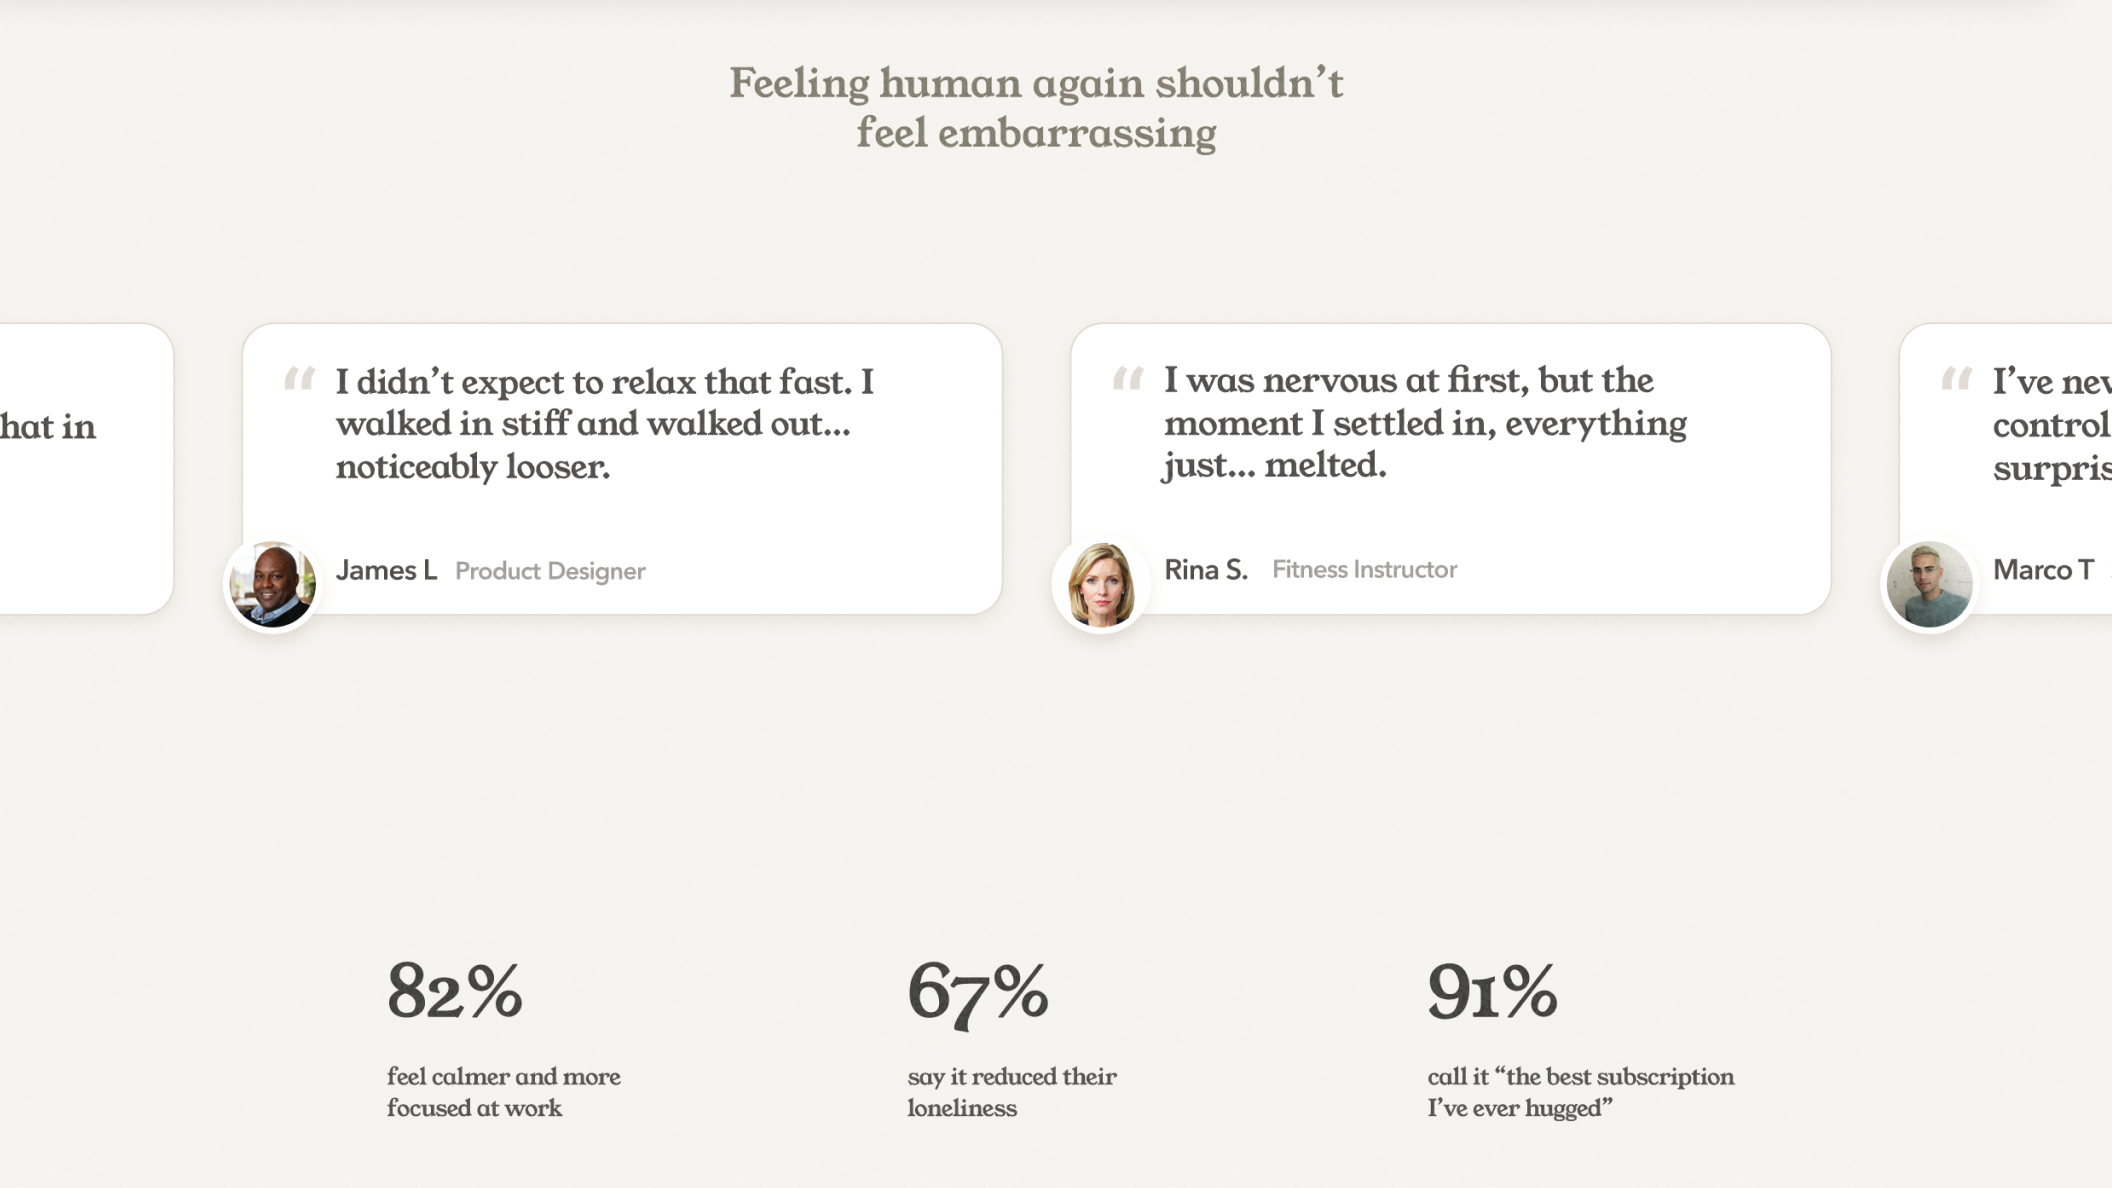Click Rina S.'s avatar photo
The image size is (2112, 1188).
tap(1100, 584)
